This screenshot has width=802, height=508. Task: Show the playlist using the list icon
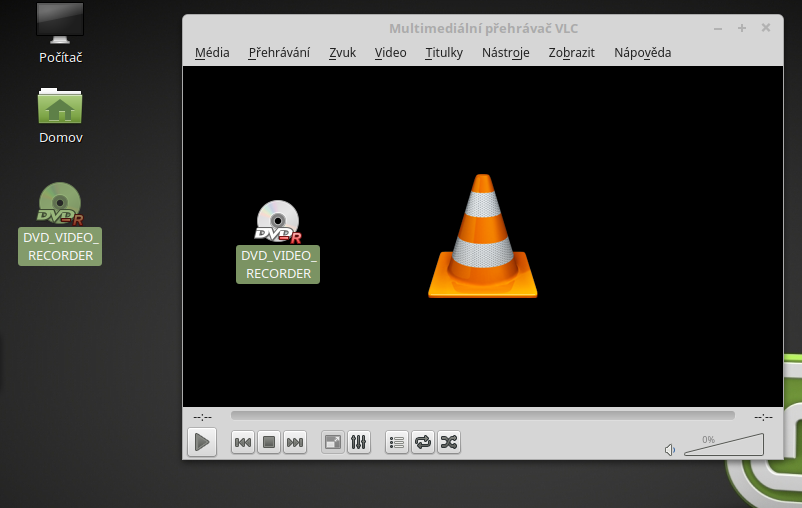pyautogui.click(x=397, y=442)
